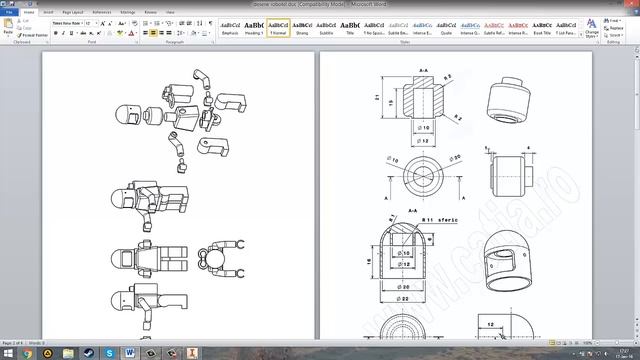The height and width of the screenshot is (360, 640).
Task: Toggle Italic formatting
Action: [63, 33]
